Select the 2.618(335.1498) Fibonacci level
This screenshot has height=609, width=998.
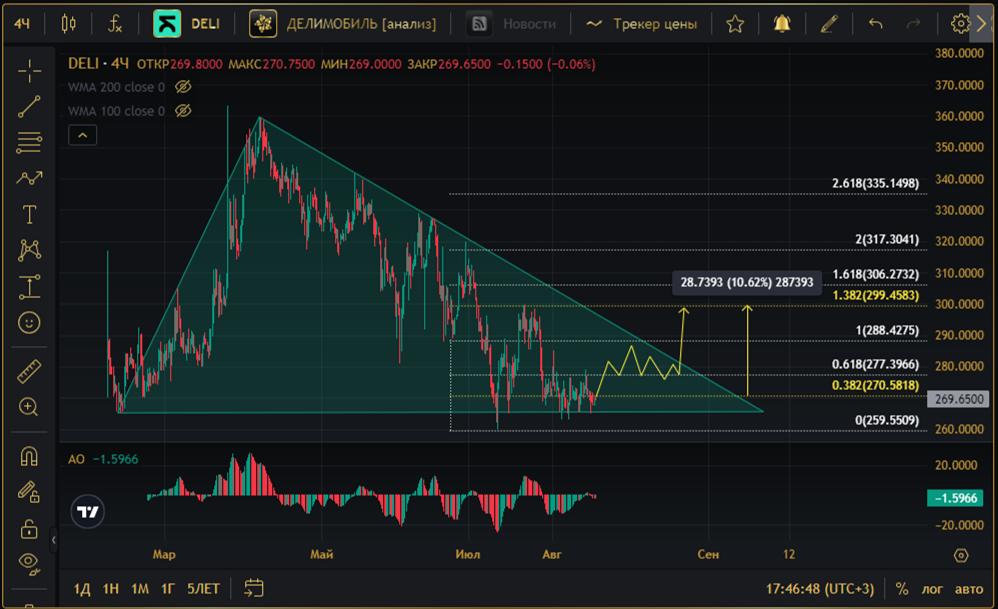(x=875, y=183)
